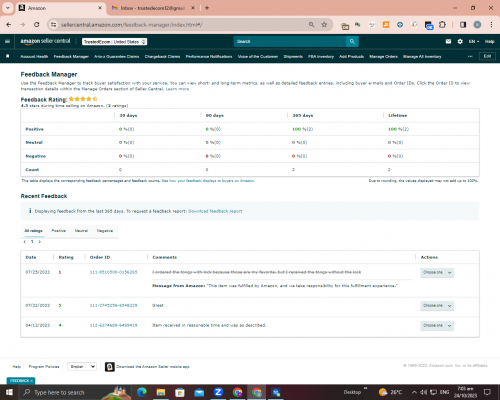
Task: Open the Chrome profile avatar
Action: pyautogui.click(x=477, y=25)
